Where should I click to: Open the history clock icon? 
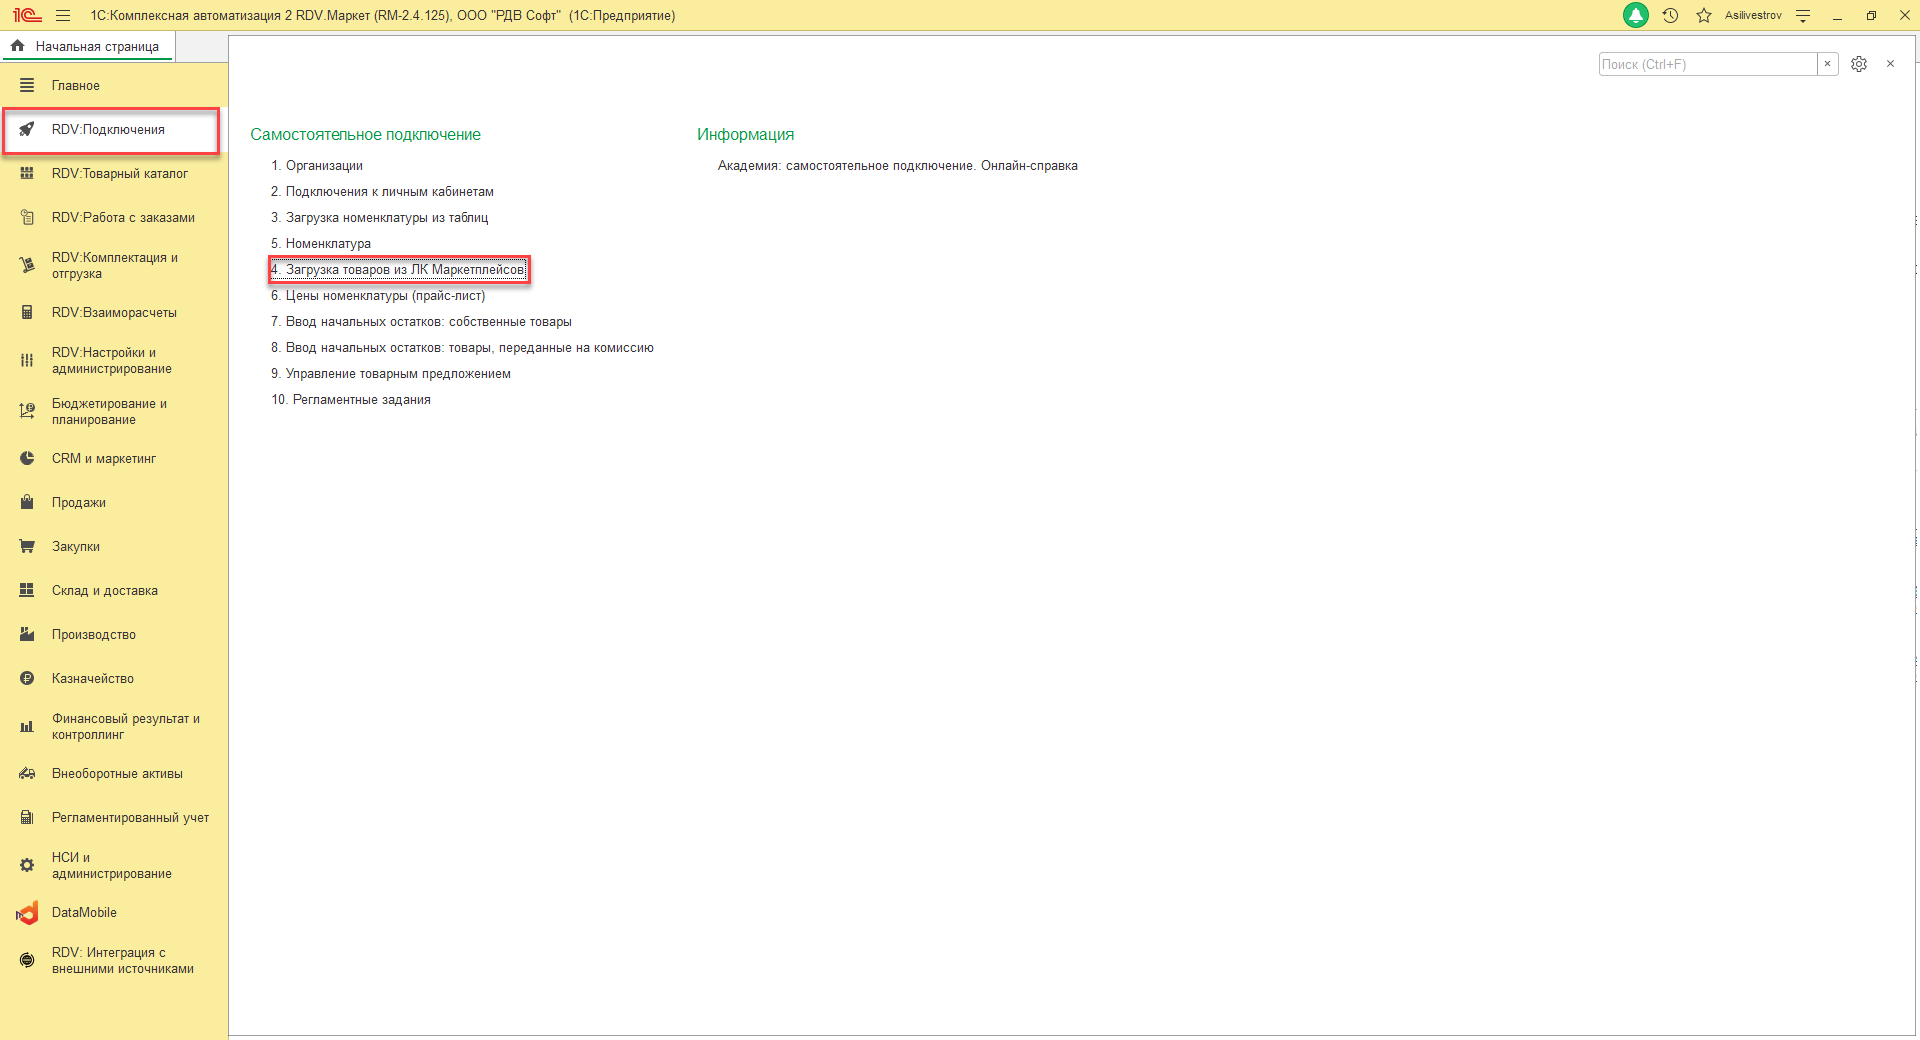[1670, 15]
